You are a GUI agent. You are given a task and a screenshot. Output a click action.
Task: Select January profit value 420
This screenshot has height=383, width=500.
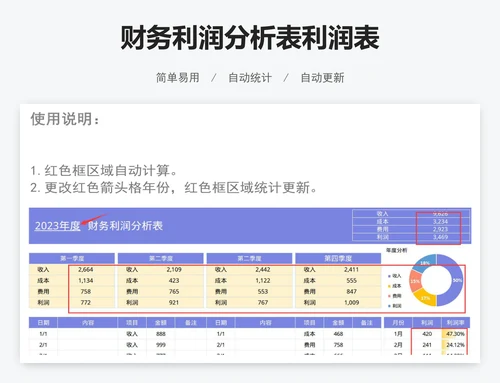pyautogui.click(x=427, y=334)
